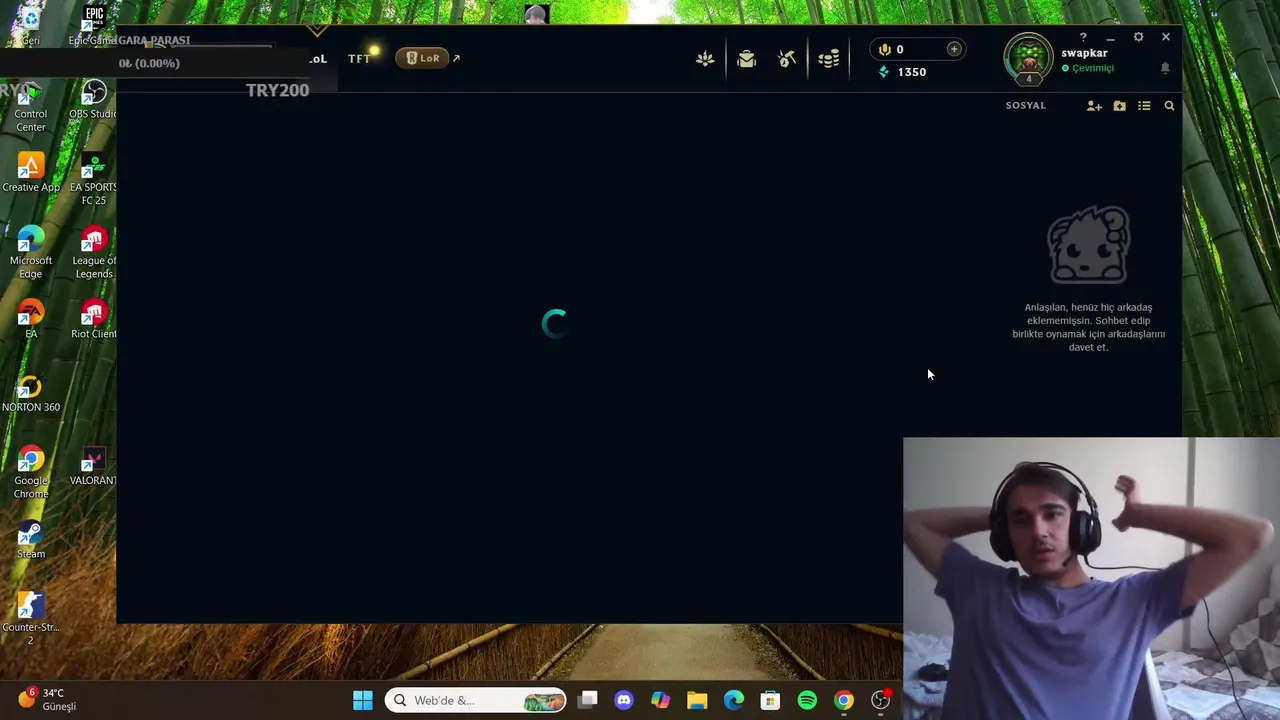Open Discord from the taskbar
Viewport: 1280px width, 720px height.
pos(624,700)
